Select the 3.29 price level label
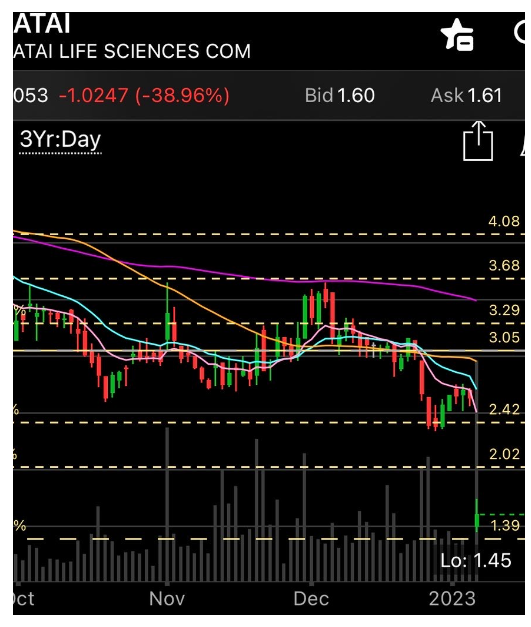This screenshot has width=531, height=627. coord(504,310)
